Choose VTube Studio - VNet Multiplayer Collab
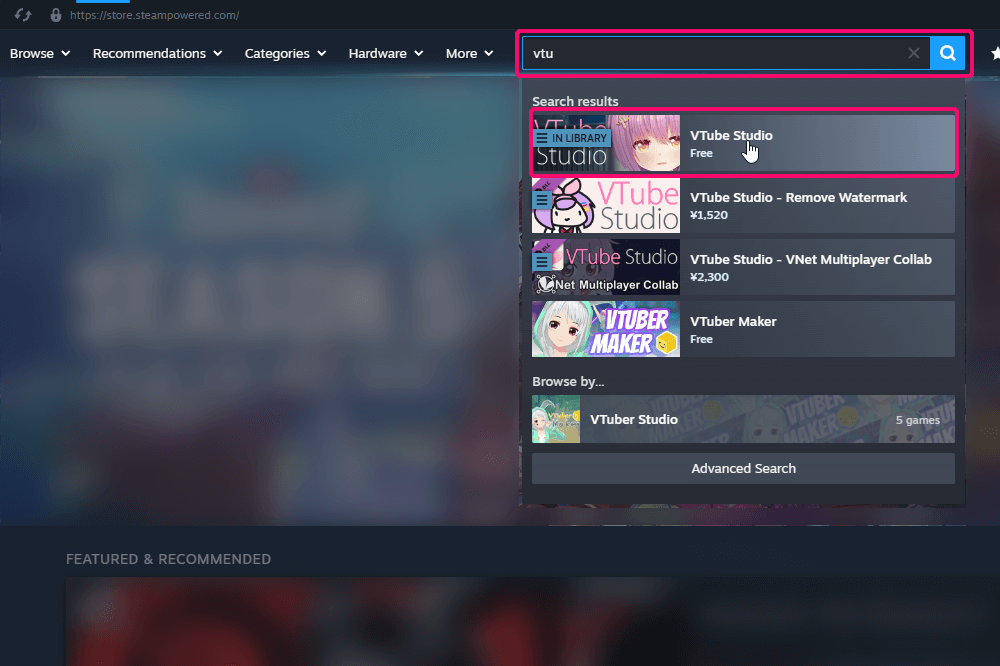The width and height of the screenshot is (1000, 666). [x=810, y=259]
